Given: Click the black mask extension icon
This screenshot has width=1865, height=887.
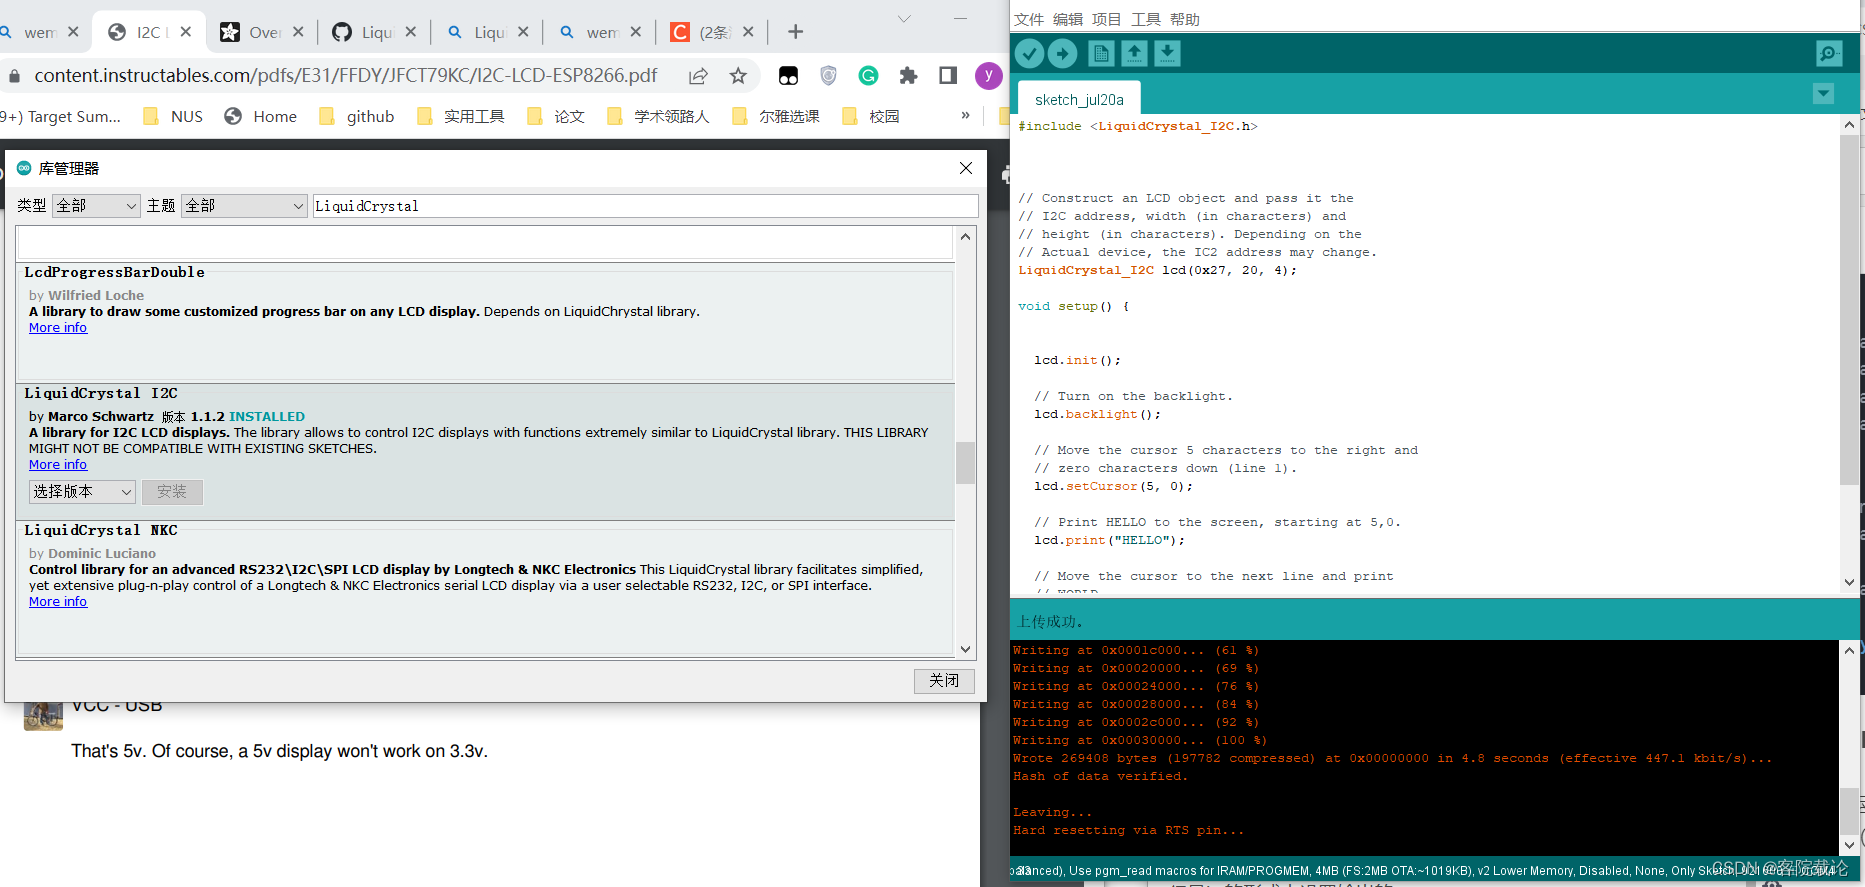Looking at the screenshot, I should 788,76.
